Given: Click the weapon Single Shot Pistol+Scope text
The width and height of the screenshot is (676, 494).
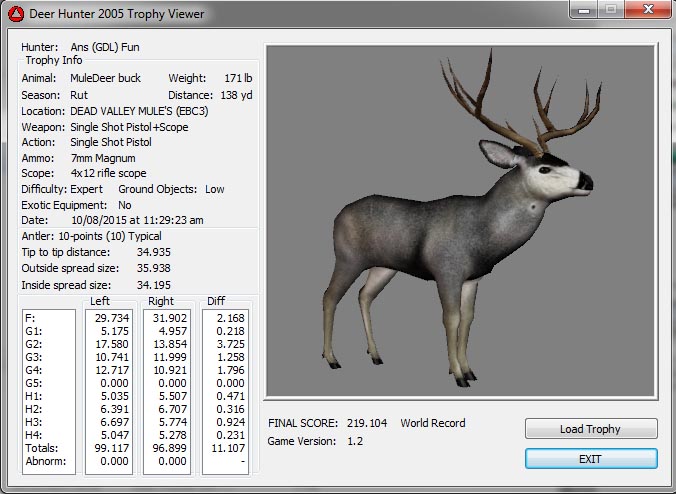Looking at the screenshot, I should pos(129,127).
